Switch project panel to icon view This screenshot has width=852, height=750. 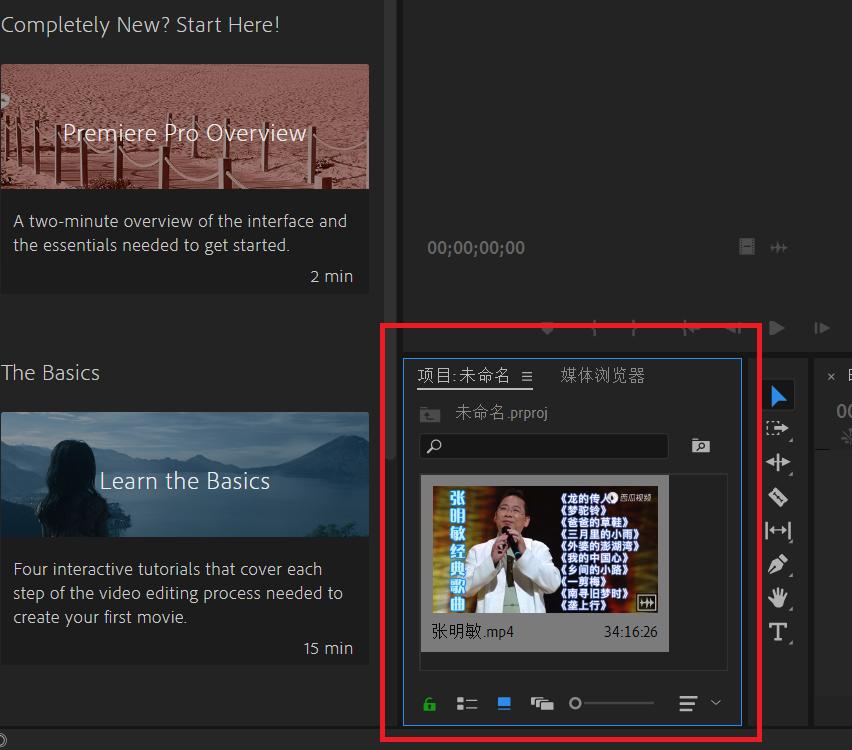[504, 704]
